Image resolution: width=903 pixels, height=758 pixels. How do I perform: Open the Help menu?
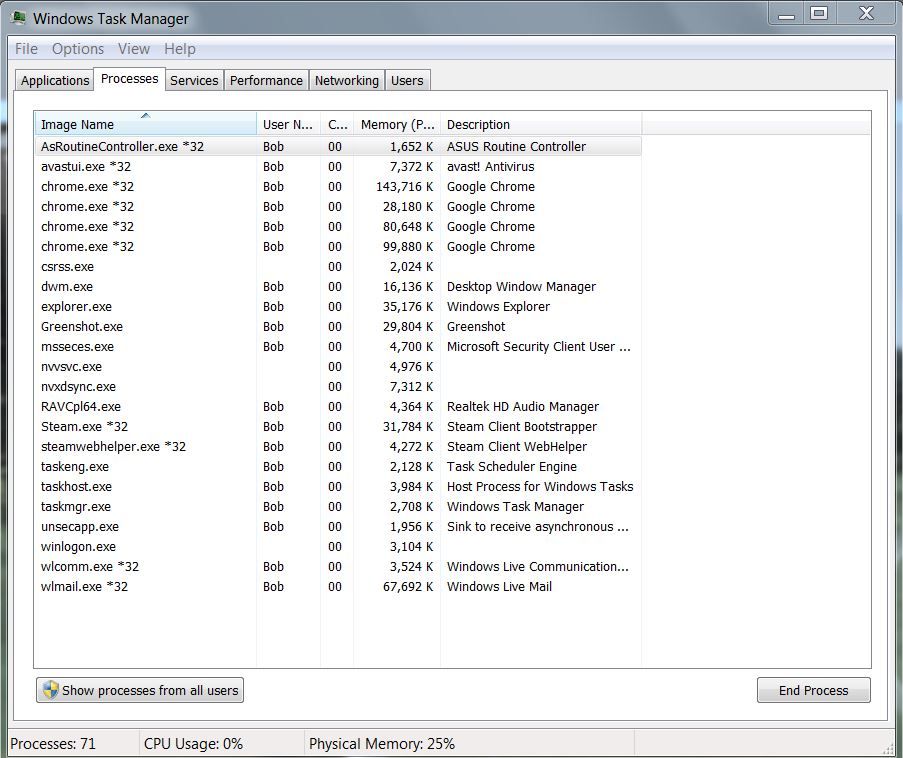(180, 48)
